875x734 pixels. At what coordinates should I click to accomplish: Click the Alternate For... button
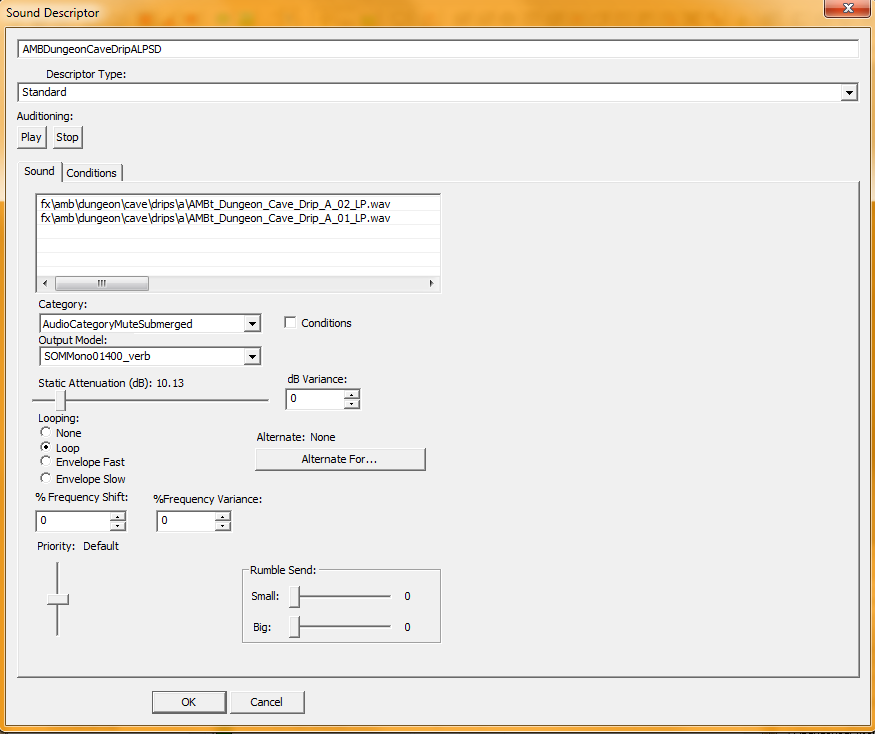point(340,459)
